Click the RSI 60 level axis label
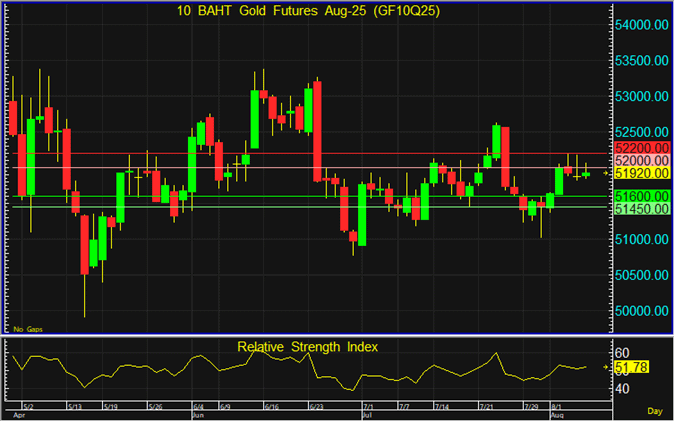675x422 pixels. [x=621, y=353]
